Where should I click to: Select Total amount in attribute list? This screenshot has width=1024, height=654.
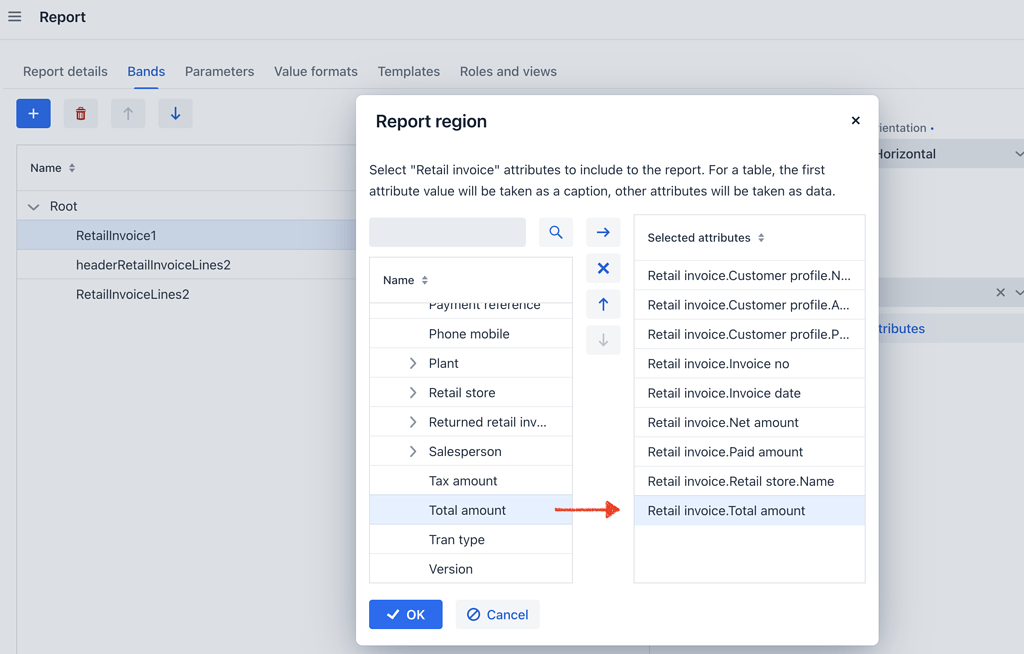471,510
